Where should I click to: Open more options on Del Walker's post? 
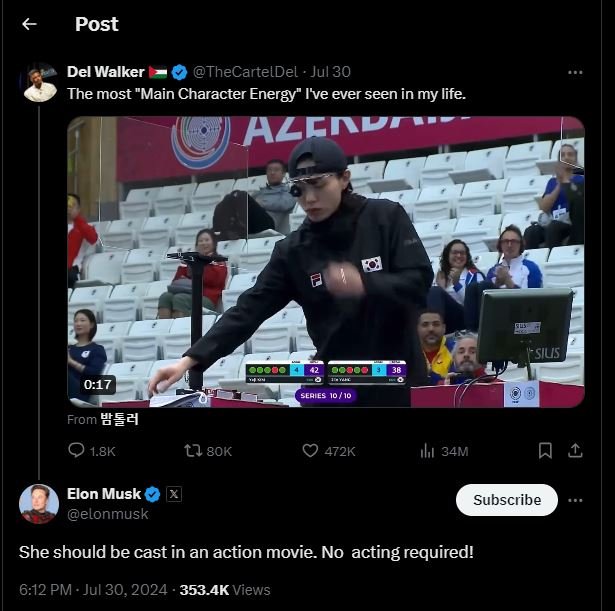pos(575,72)
